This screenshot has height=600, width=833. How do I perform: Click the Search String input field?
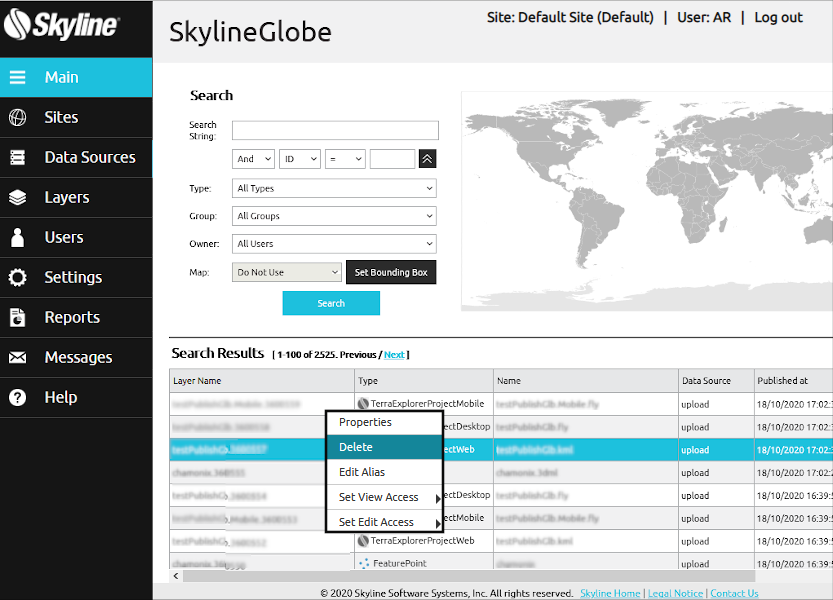point(335,130)
